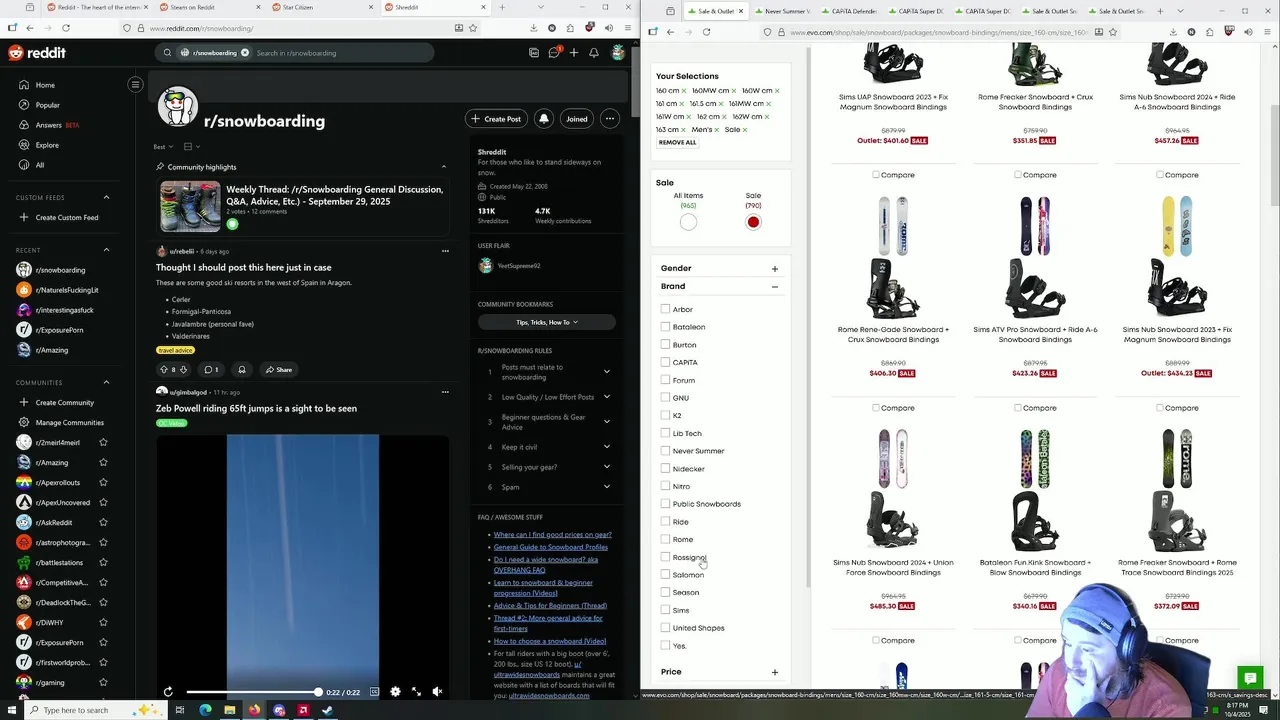Collapse Community highlights section
1280x720 pixels.
coord(444,167)
